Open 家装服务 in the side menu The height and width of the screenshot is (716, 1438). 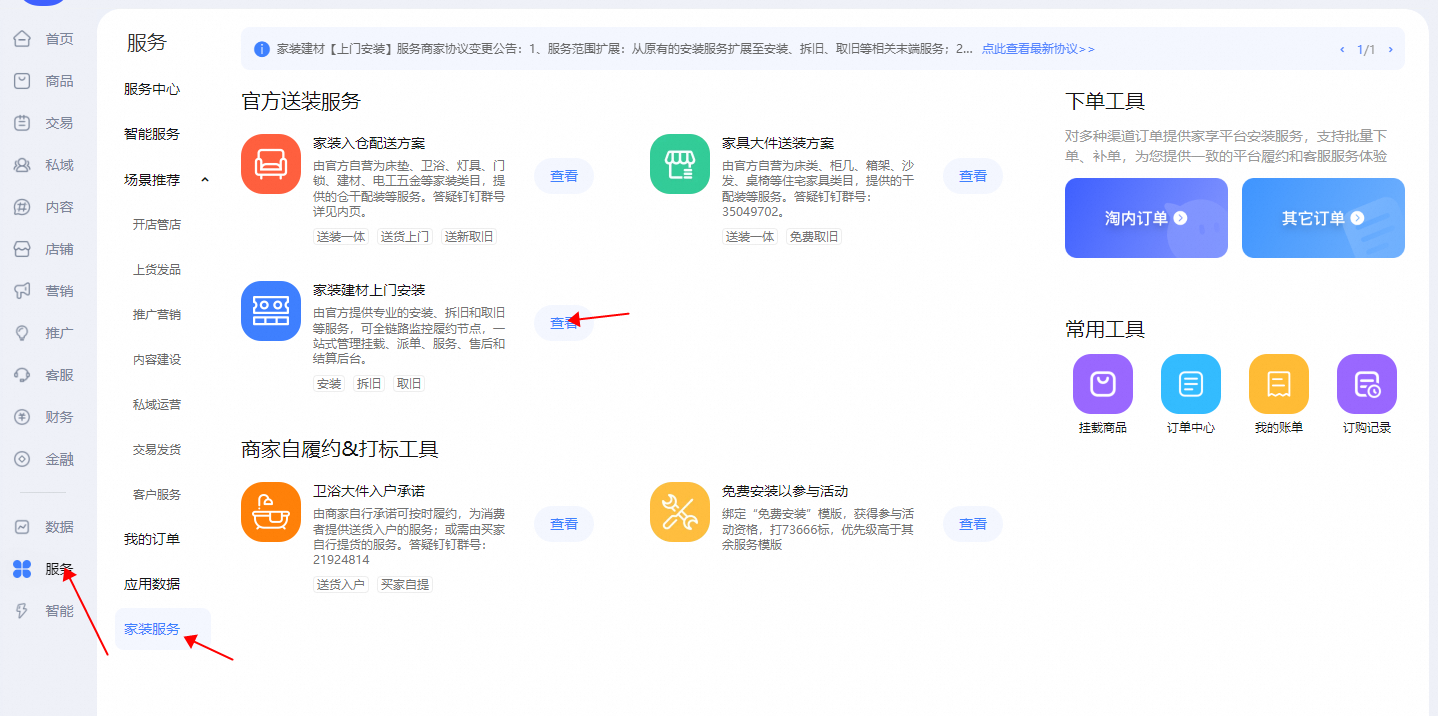coord(162,629)
